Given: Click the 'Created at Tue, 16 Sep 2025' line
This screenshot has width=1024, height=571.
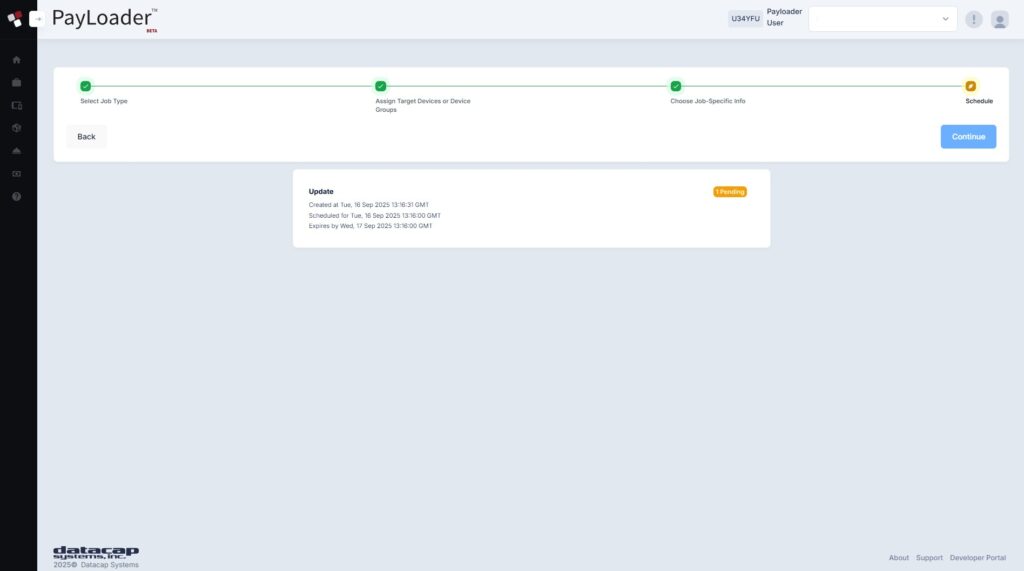Looking at the screenshot, I should [x=368, y=204].
